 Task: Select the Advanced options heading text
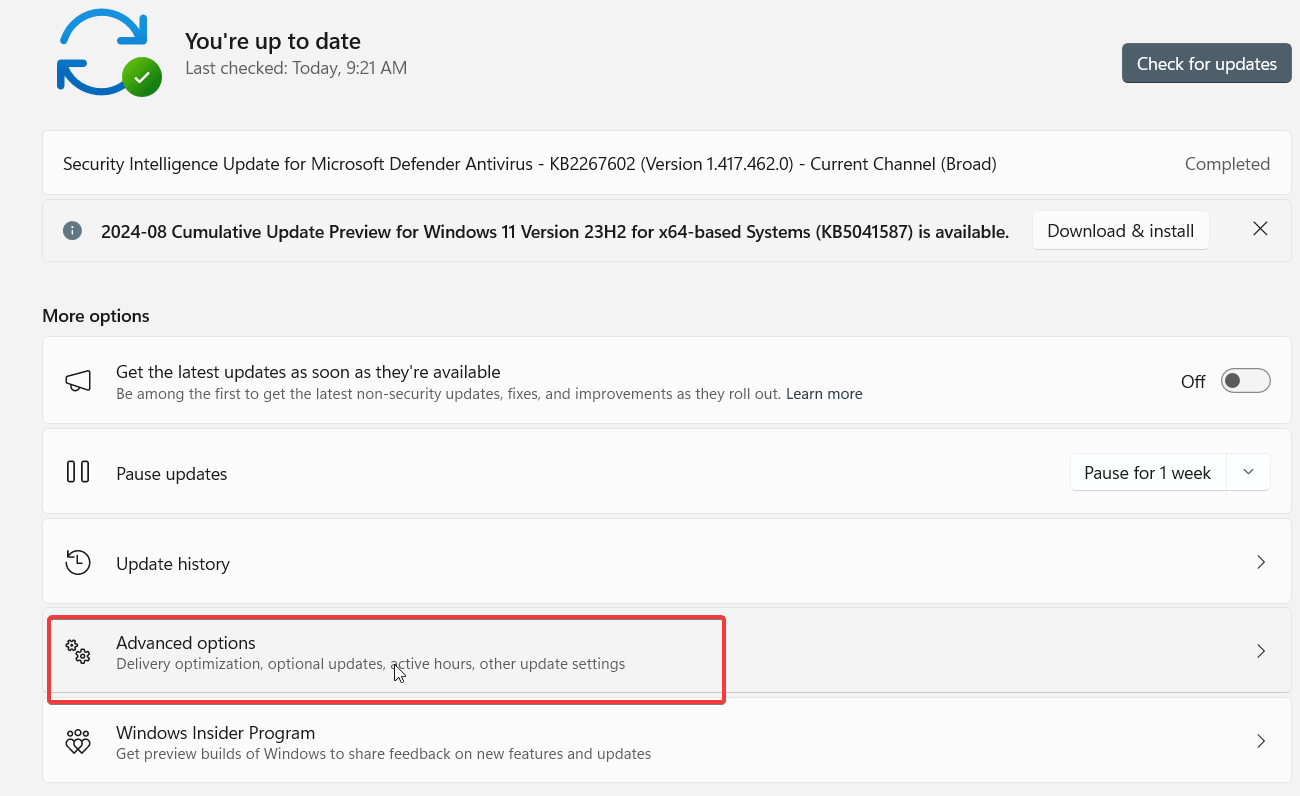(x=186, y=643)
